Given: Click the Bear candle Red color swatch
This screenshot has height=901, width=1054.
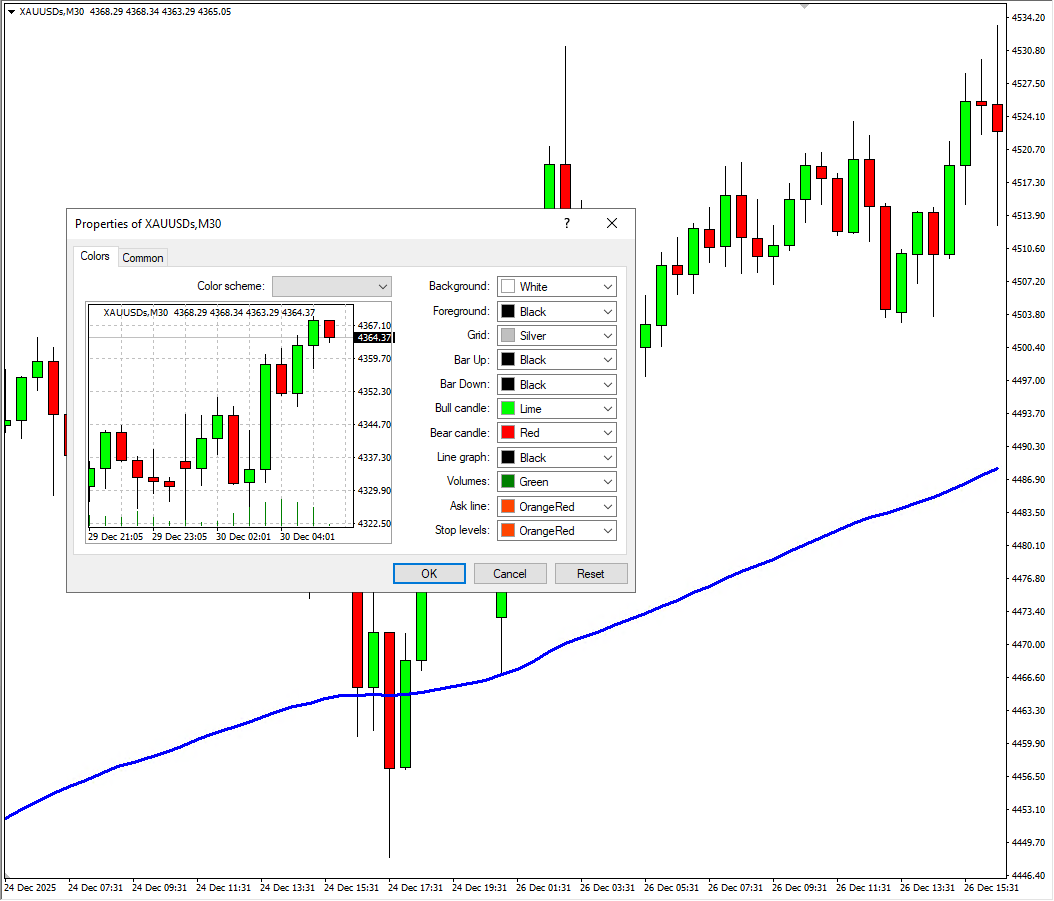Looking at the screenshot, I should pos(508,433).
